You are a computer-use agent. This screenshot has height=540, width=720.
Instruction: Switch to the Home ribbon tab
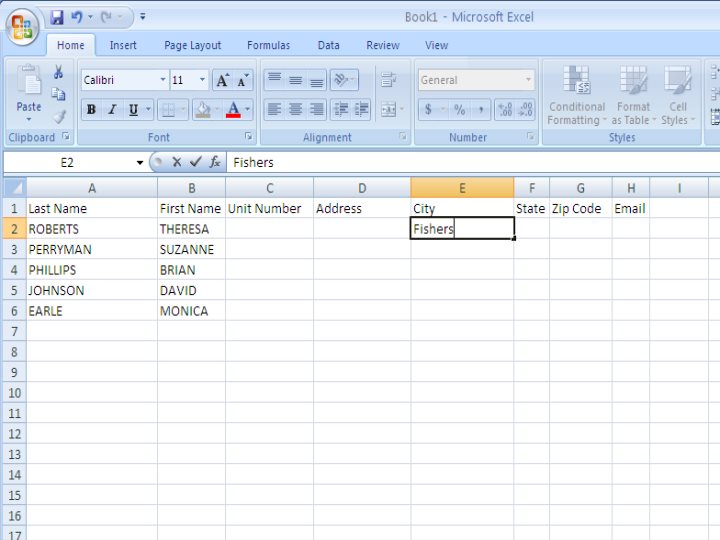71,45
